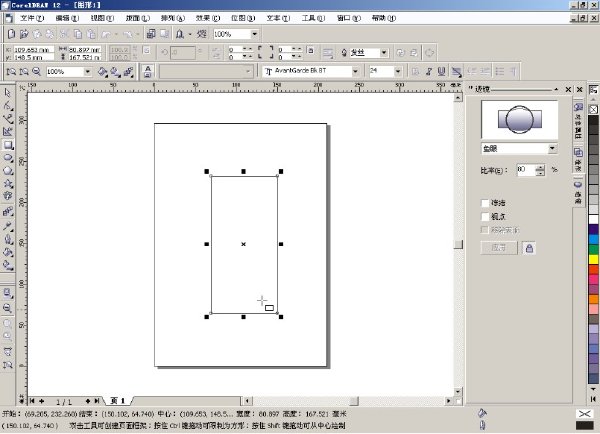This screenshot has width=600, height=434.
Task: Open the 视图 (View) menu
Action: [x=102, y=18]
